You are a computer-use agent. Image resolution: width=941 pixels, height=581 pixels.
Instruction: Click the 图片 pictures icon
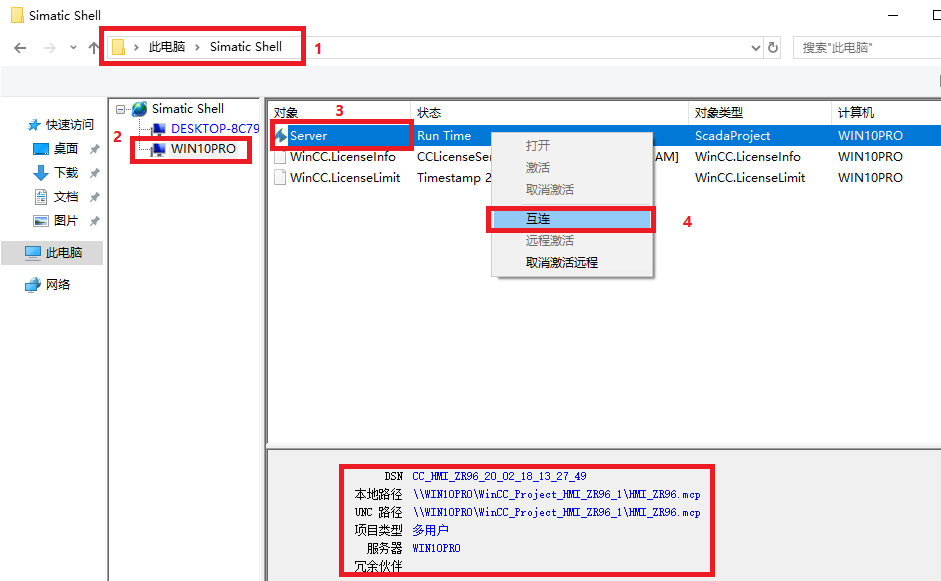[x=40, y=221]
